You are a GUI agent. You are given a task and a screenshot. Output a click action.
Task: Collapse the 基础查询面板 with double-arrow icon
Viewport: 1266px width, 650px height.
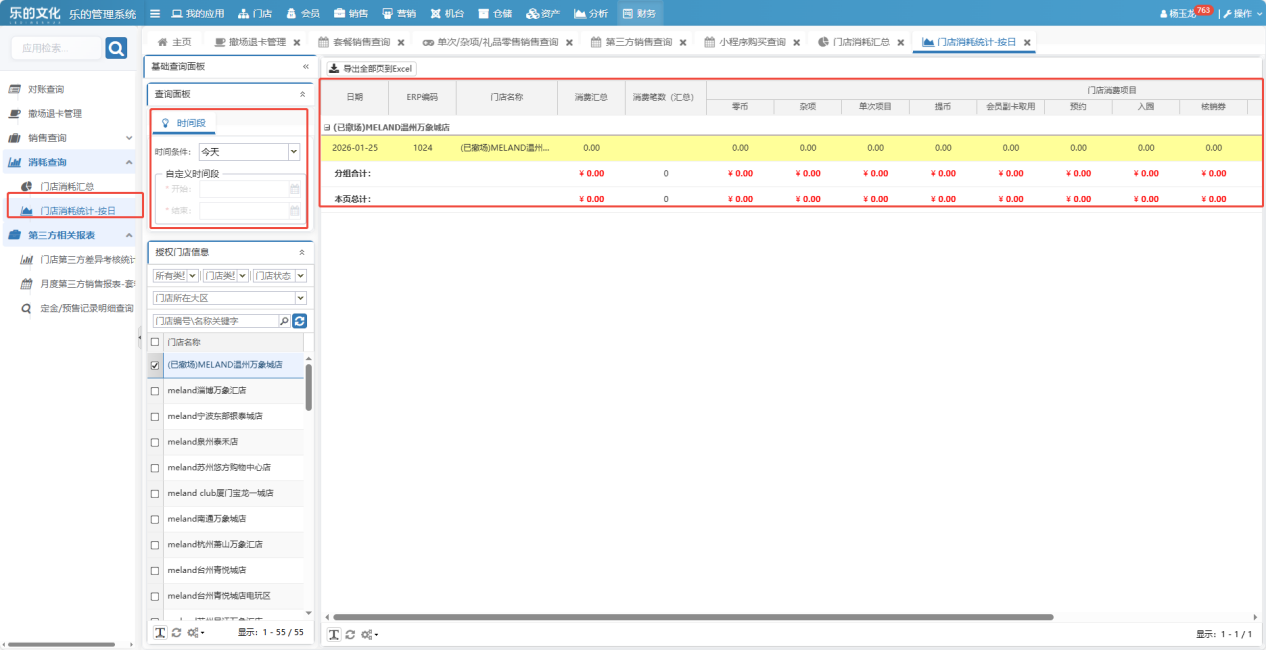coord(306,66)
